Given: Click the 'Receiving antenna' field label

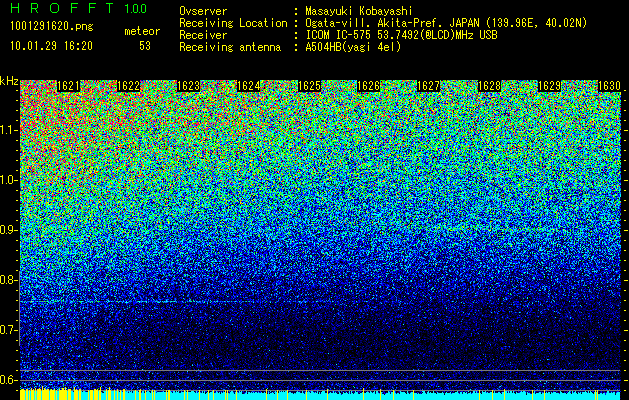Looking at the screenshot, I should [230, 47].
